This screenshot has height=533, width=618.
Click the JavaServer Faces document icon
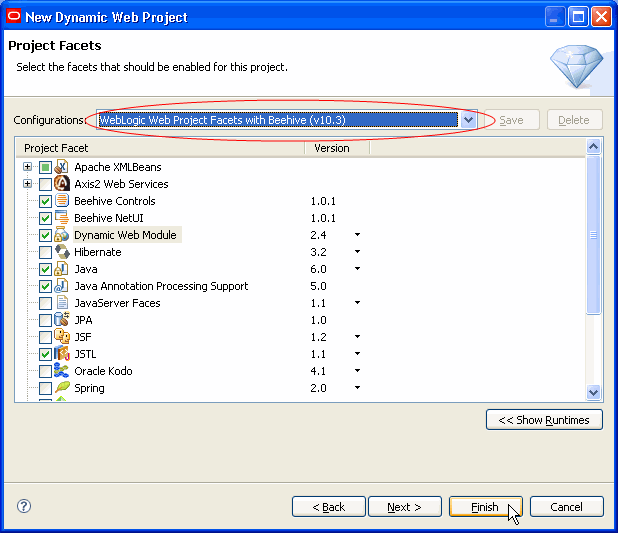pos(62,303)
